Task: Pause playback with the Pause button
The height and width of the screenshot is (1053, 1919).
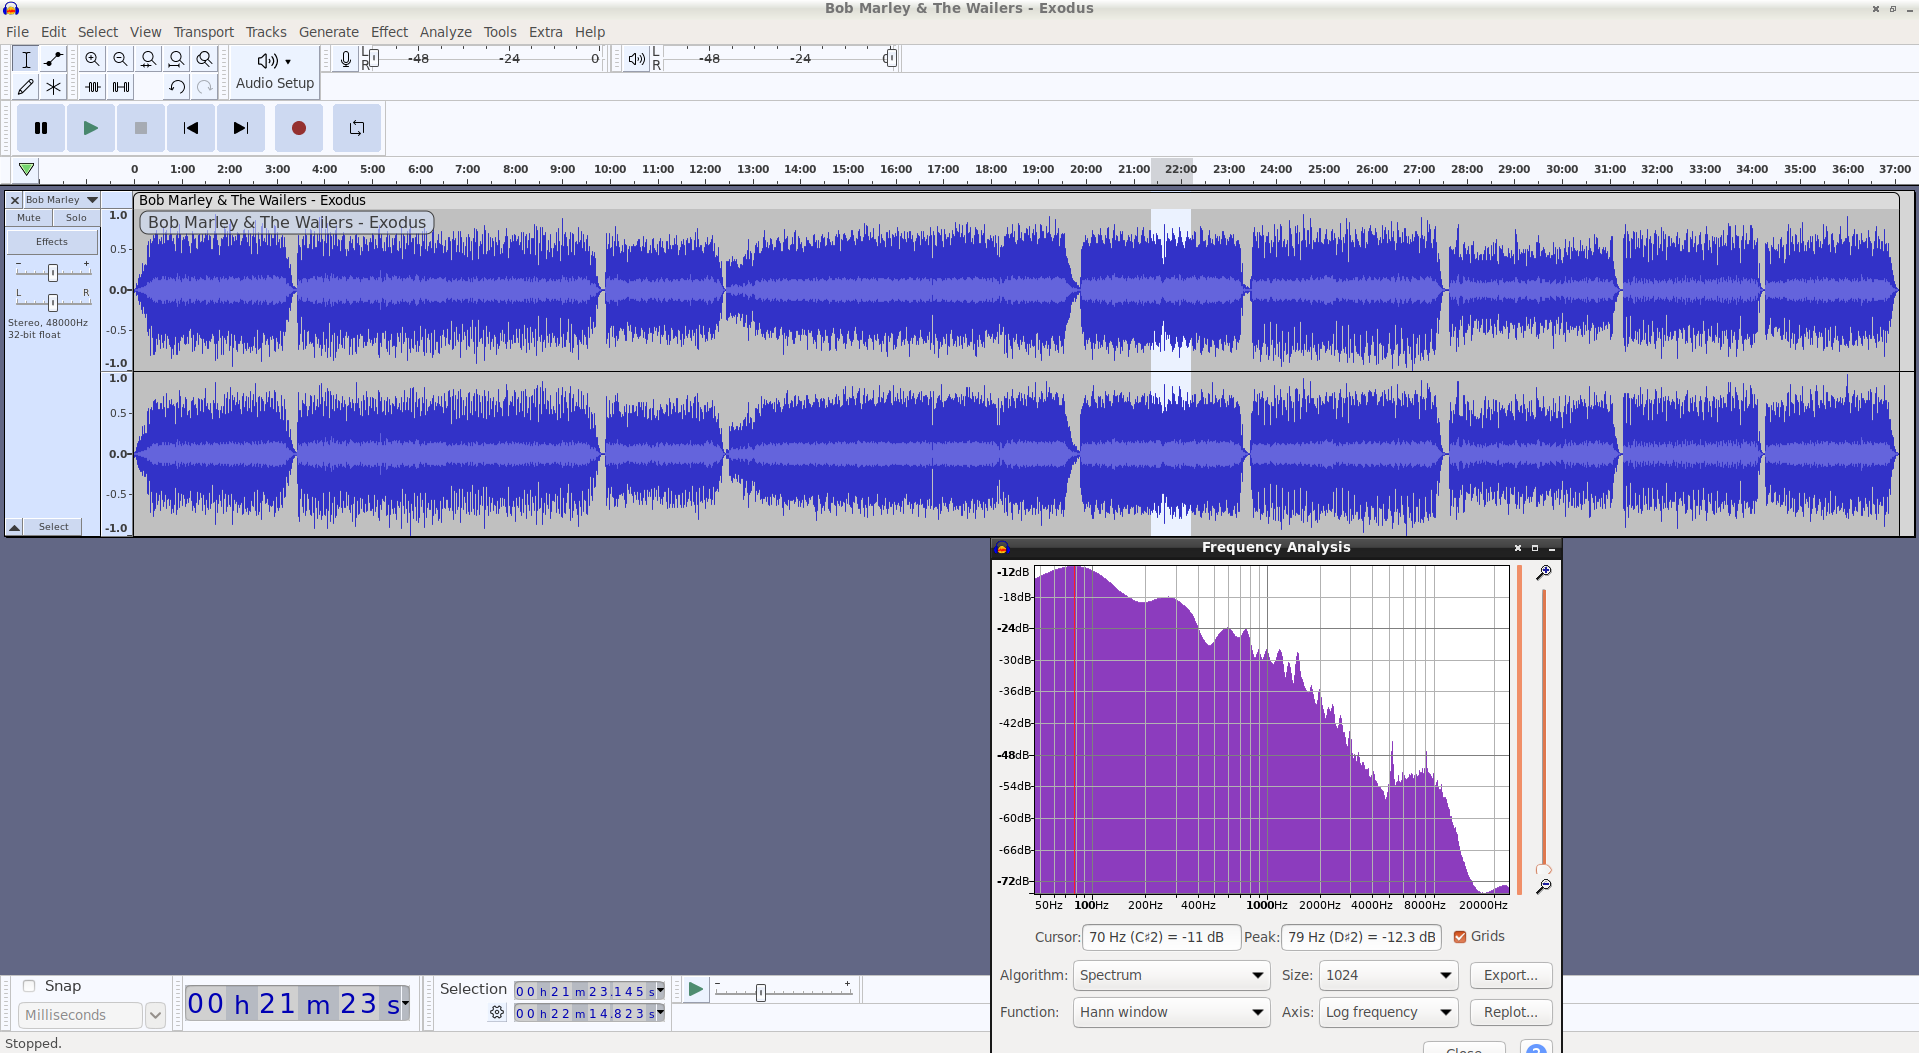Action: coord(41,128)
